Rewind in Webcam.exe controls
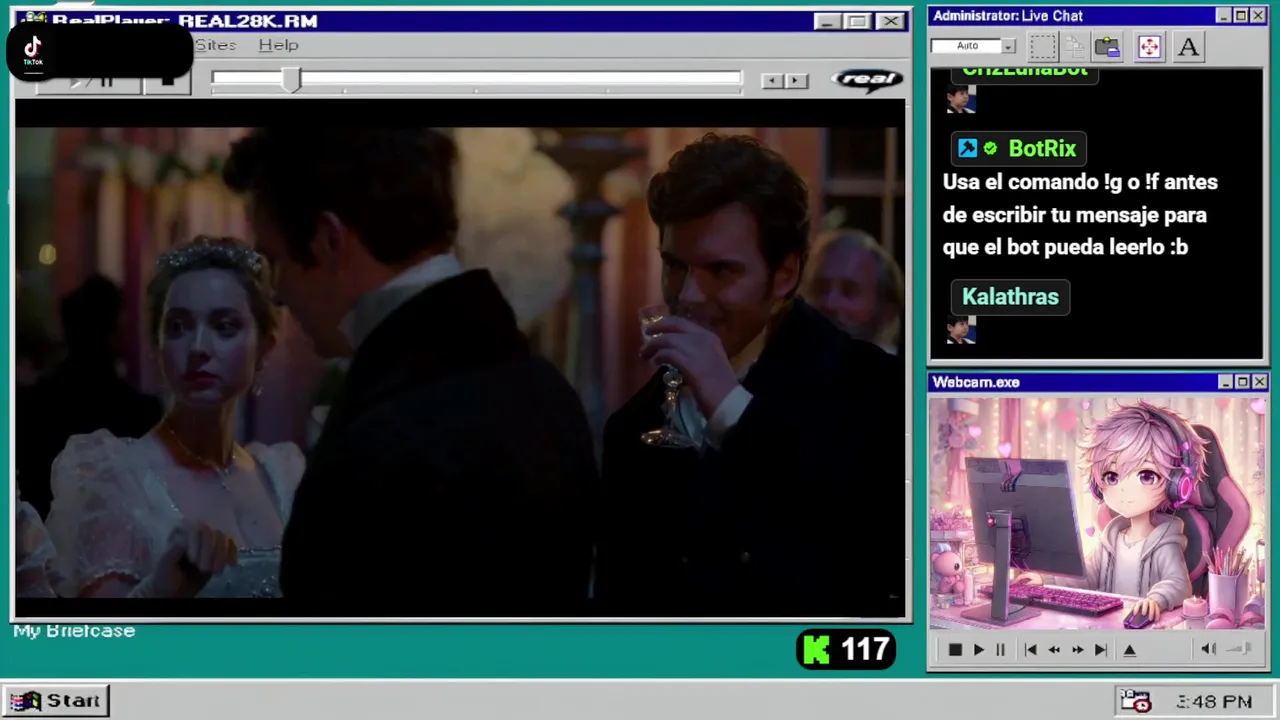The width and height of the screenshot is (1280, 720). [1054, 650]
